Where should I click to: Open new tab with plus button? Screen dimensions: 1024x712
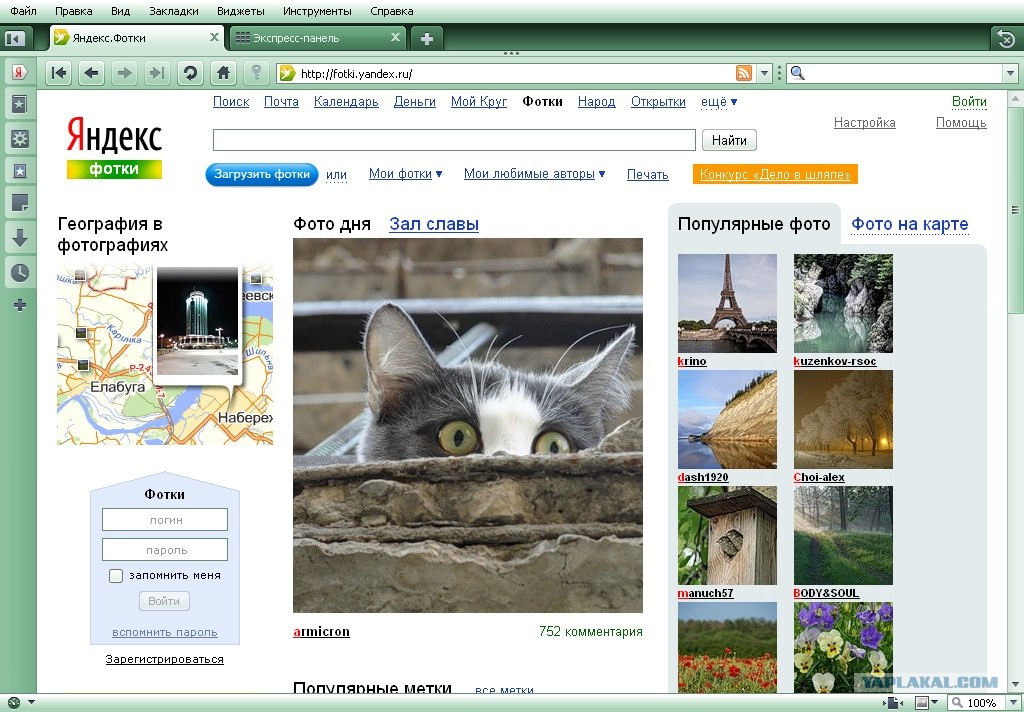[427, 39]
